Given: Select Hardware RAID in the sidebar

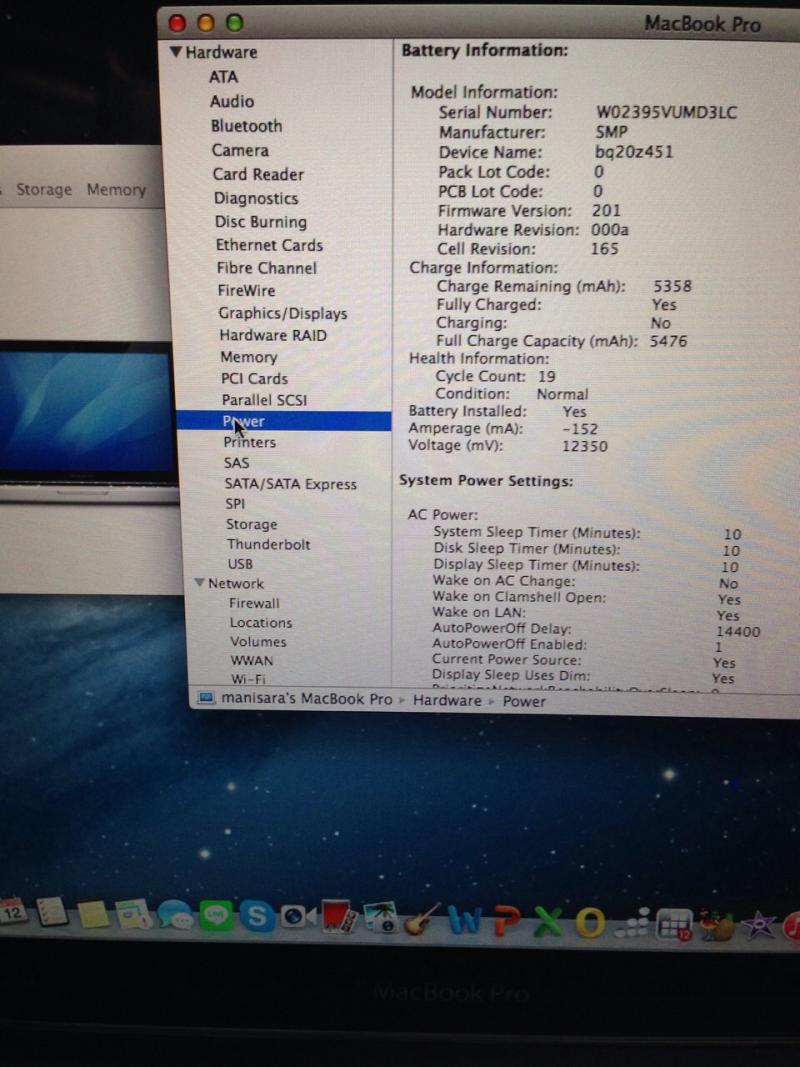Looking at the screenshot, I should tap(273, 335).
